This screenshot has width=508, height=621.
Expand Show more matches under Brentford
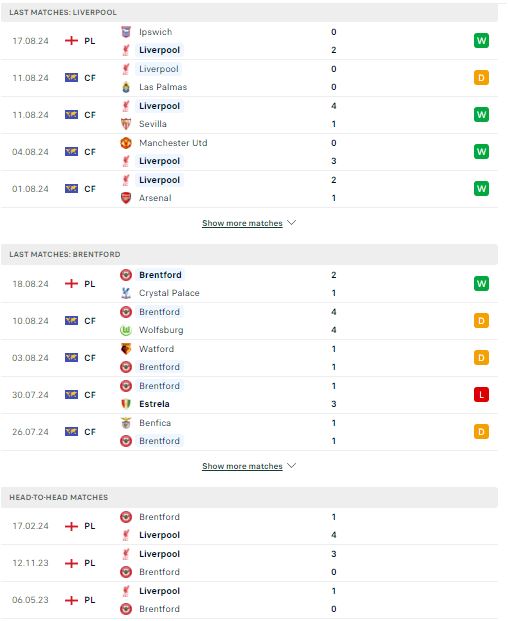point(242,466)
